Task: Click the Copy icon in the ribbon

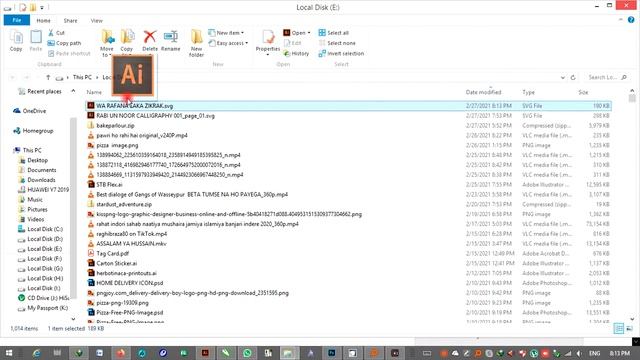Action: (x=16, y=40)
